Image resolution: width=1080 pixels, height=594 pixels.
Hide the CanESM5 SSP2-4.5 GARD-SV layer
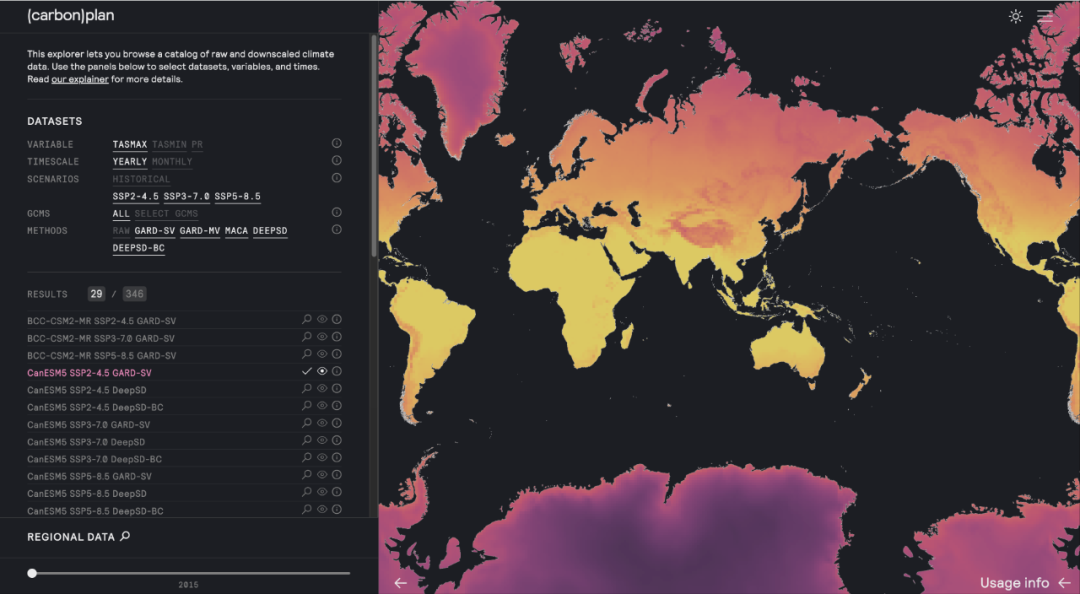click(322, 371)
